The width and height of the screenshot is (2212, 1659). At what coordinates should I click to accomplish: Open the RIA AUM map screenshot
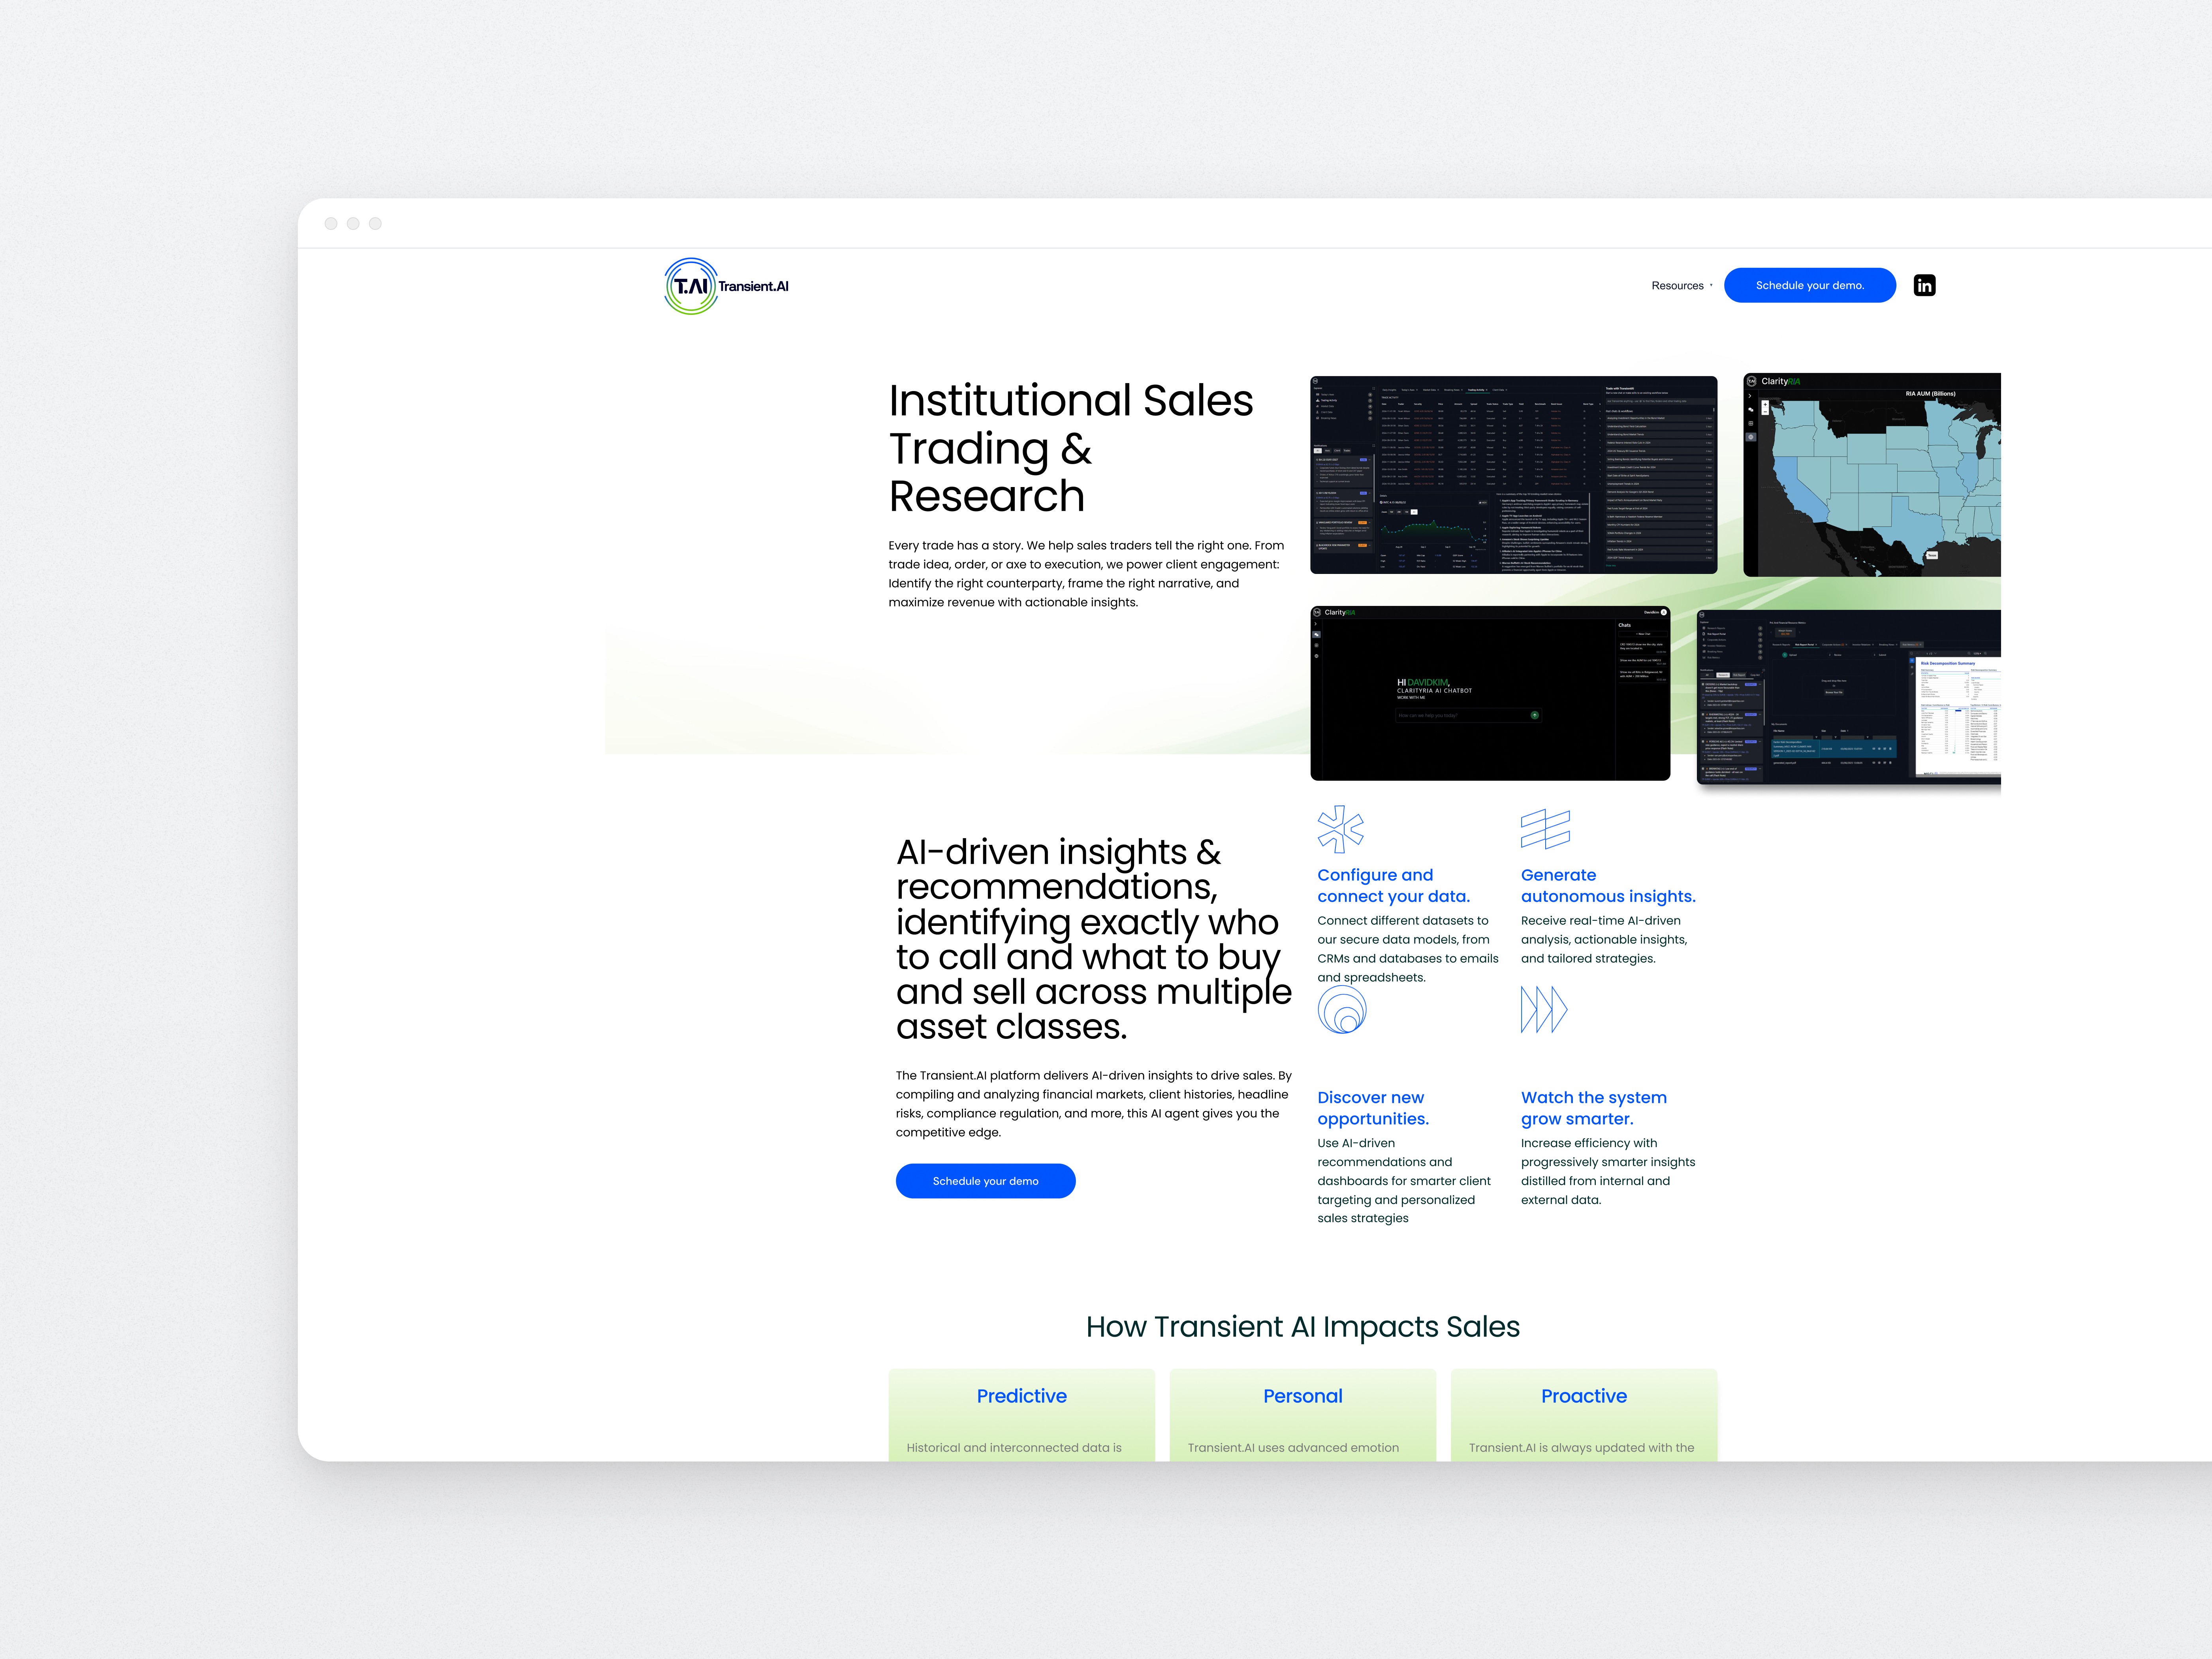coord(1871,475)
